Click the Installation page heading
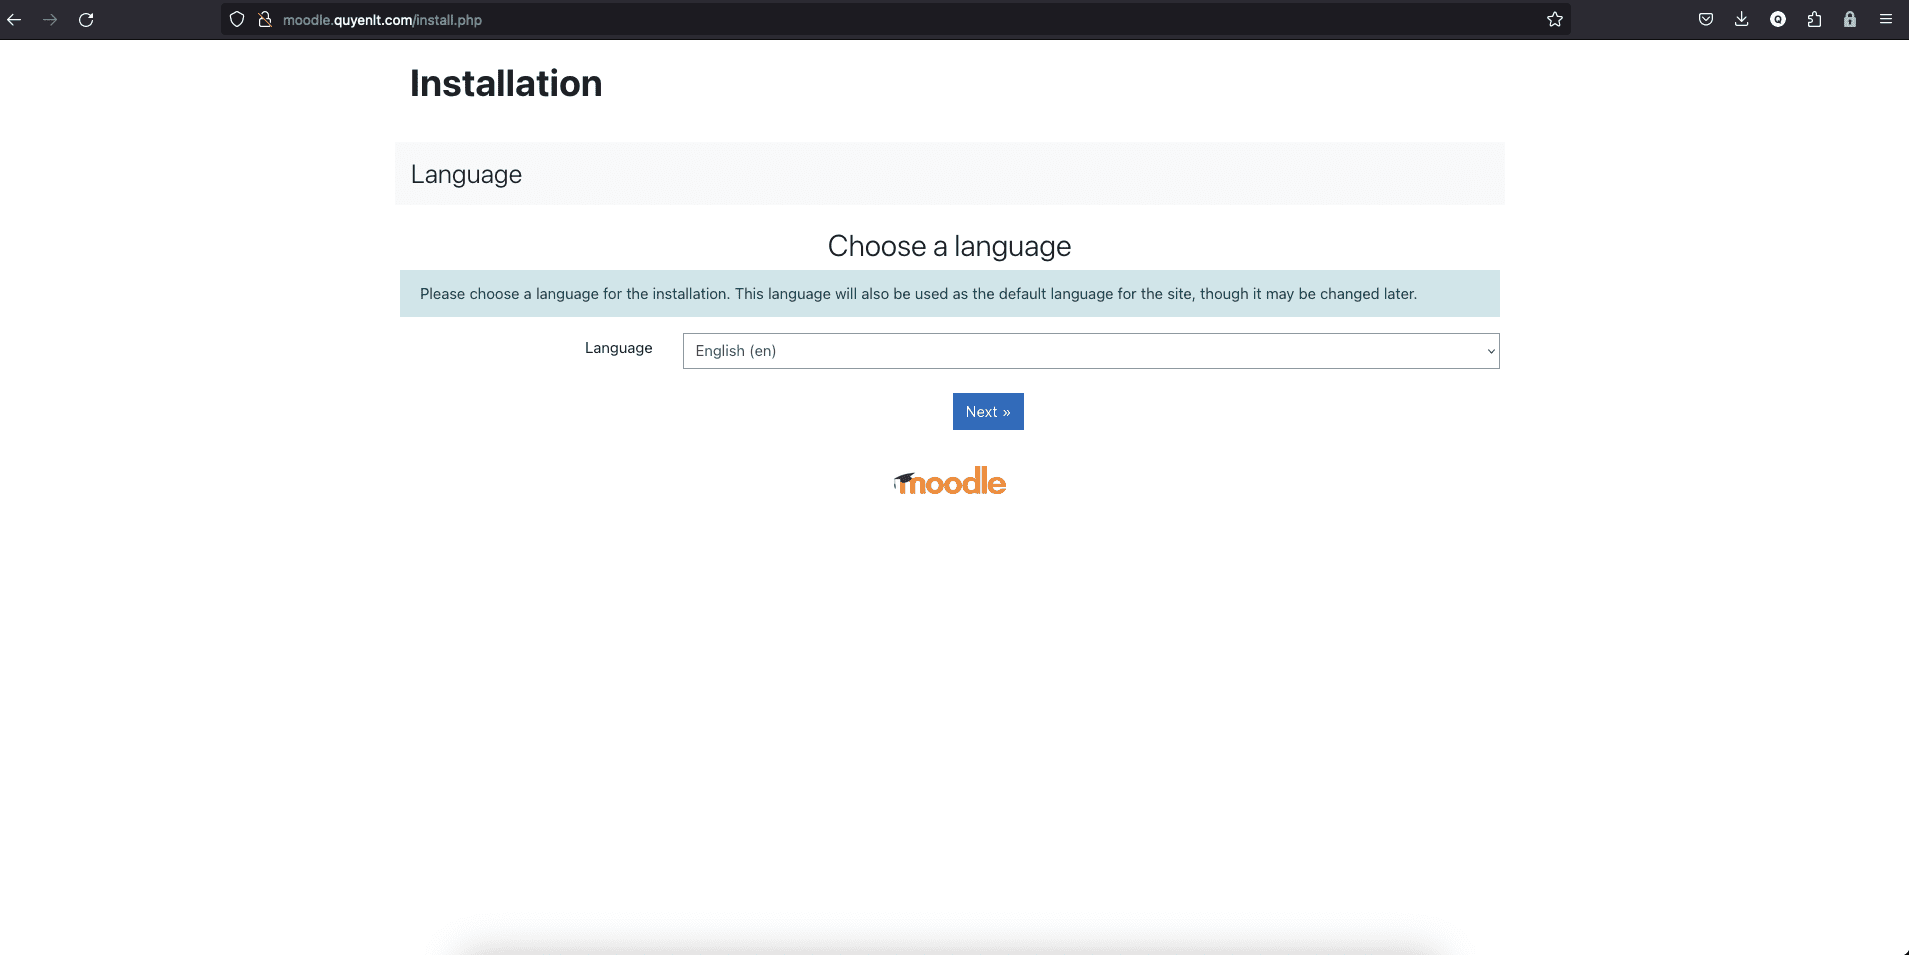 [x=506, y=84]
